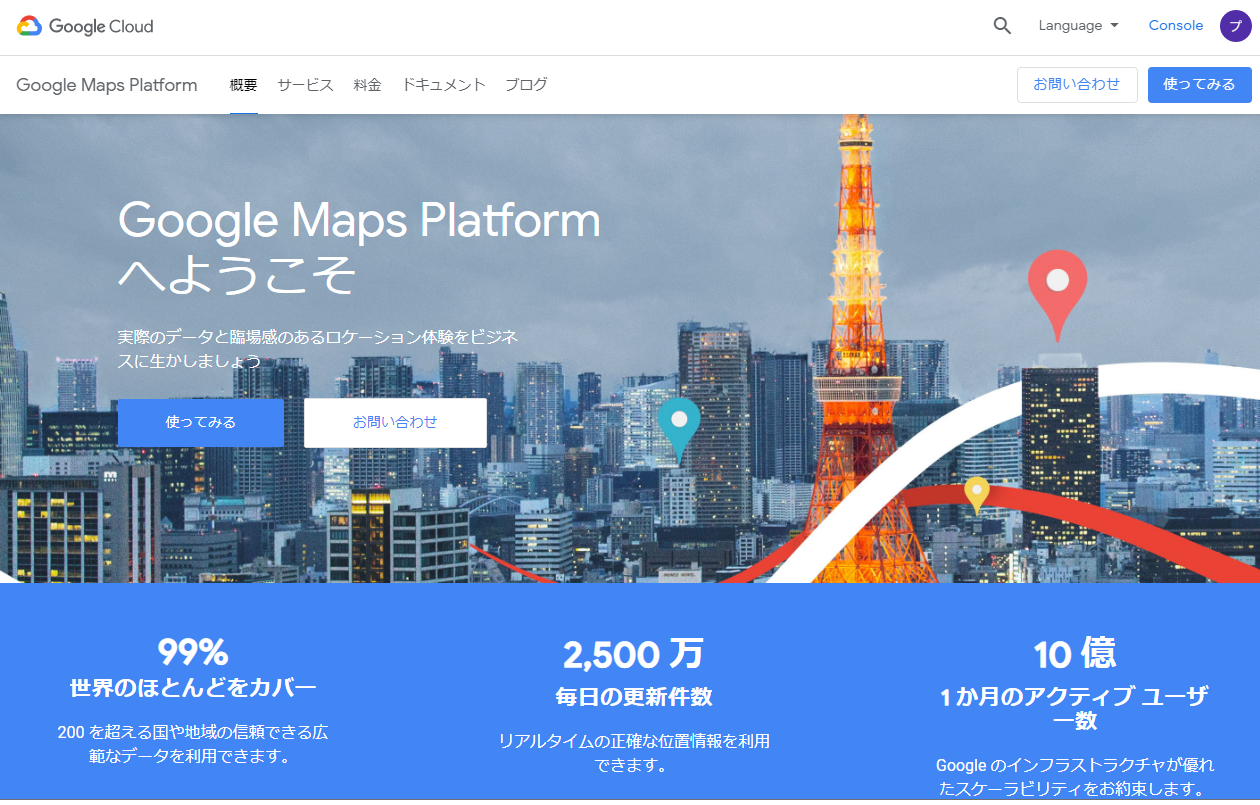Click the dropdown arrow beside Language
1260x805 pixels.
pos(1114,26)
